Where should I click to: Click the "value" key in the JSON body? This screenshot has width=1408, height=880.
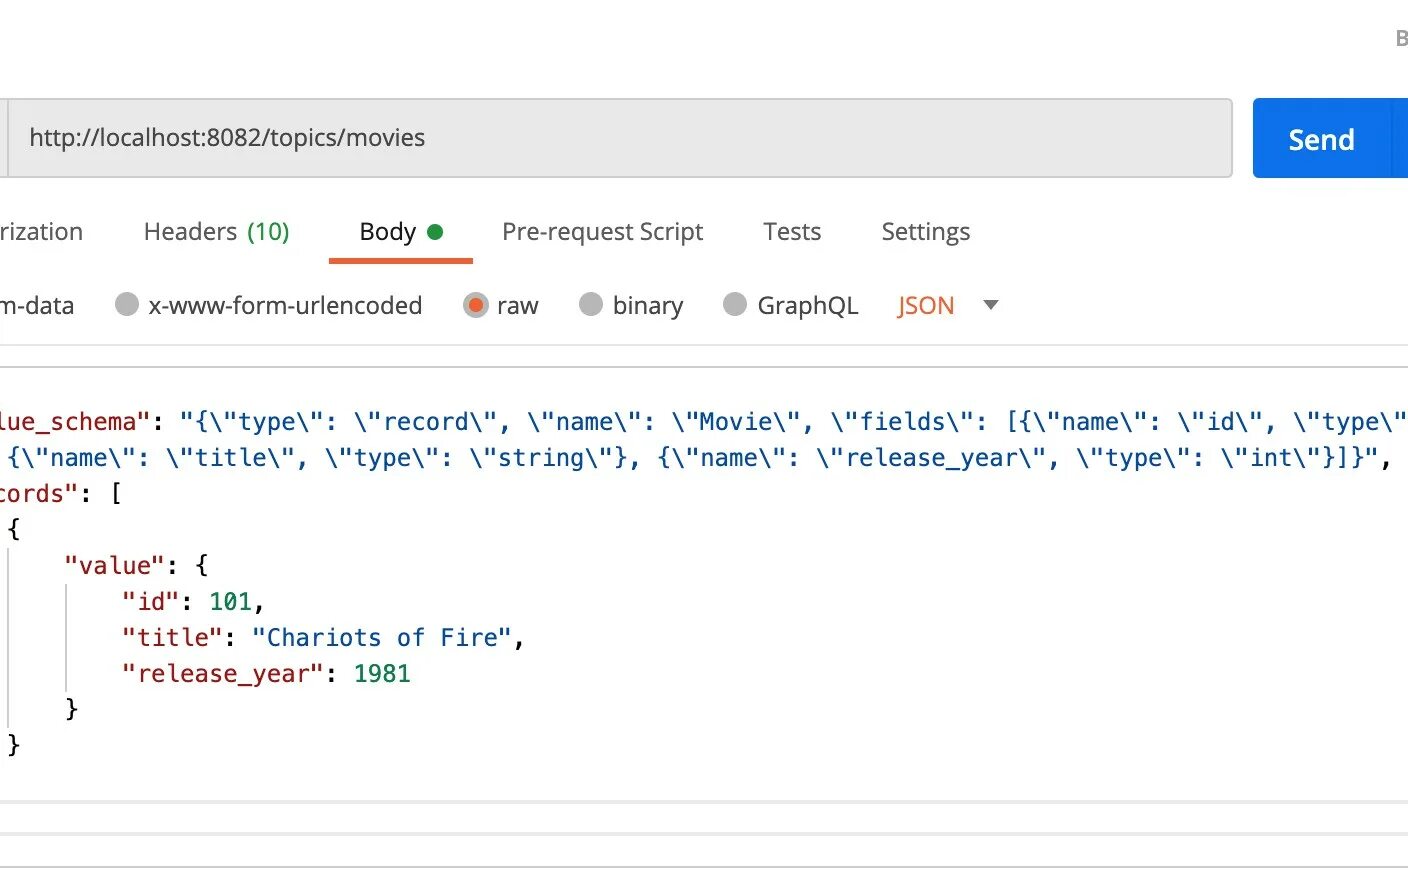(x=114, y=566)
